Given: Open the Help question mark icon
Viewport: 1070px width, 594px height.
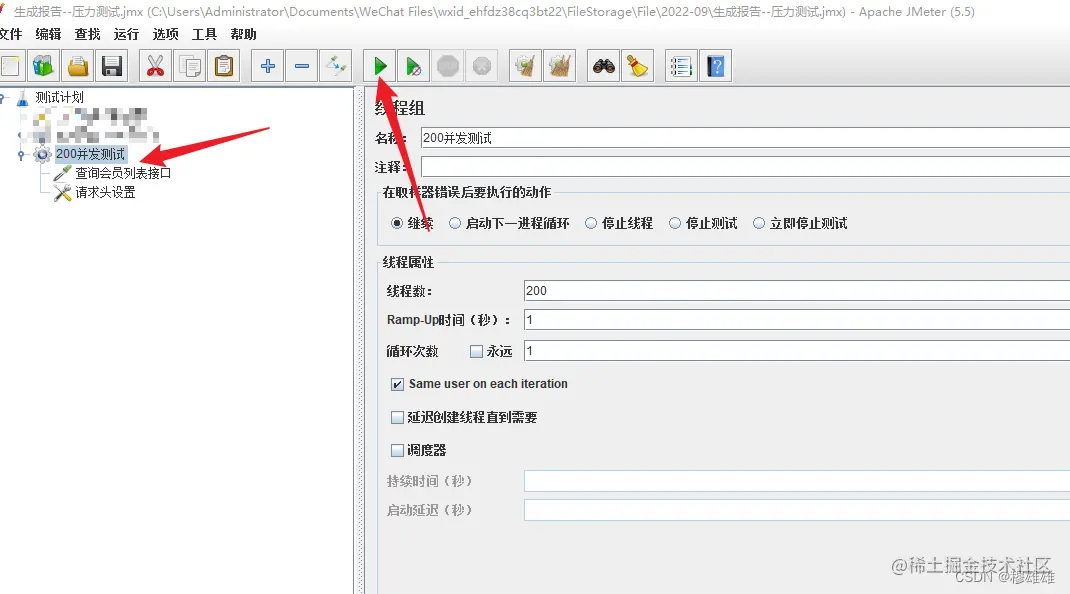Looking at the screenshot, I should pyautogui.click(x=715, y=66).
